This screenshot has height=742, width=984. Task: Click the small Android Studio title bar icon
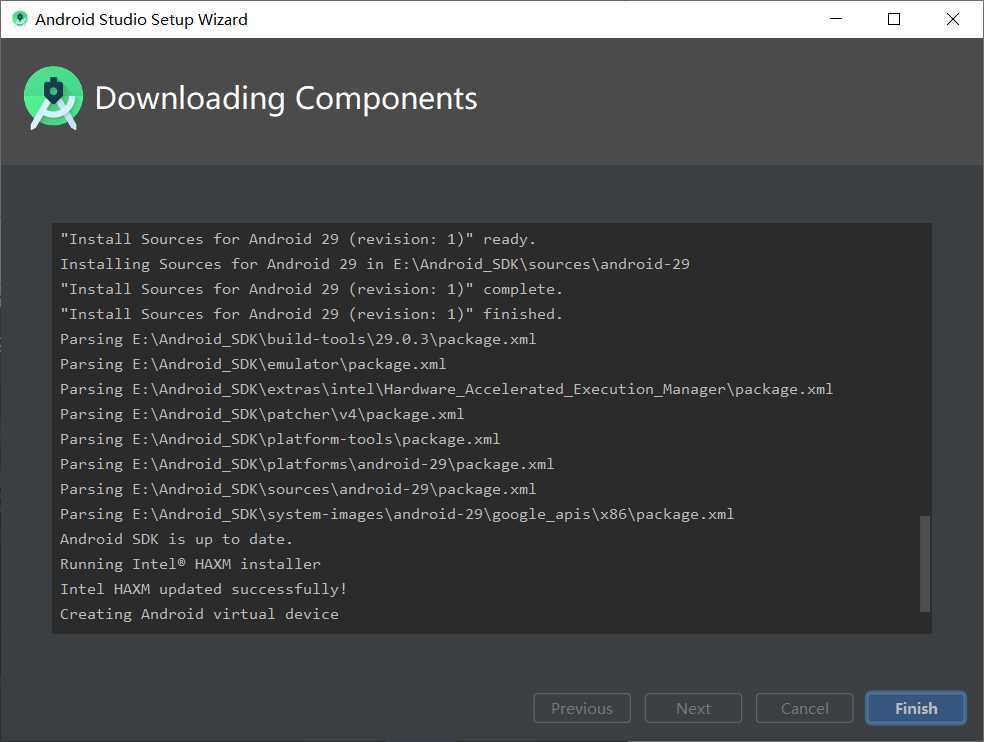click(x=19, y=19)
